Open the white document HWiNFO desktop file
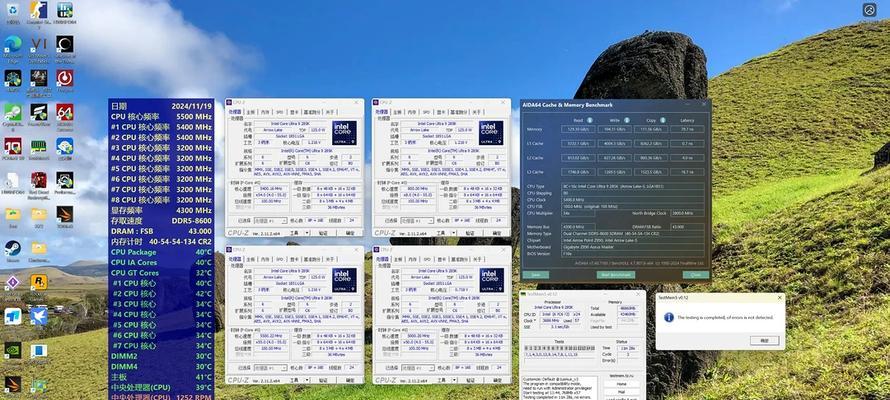Image resolution: width=890 pixels, height=400 pixels. coord(12,180)
